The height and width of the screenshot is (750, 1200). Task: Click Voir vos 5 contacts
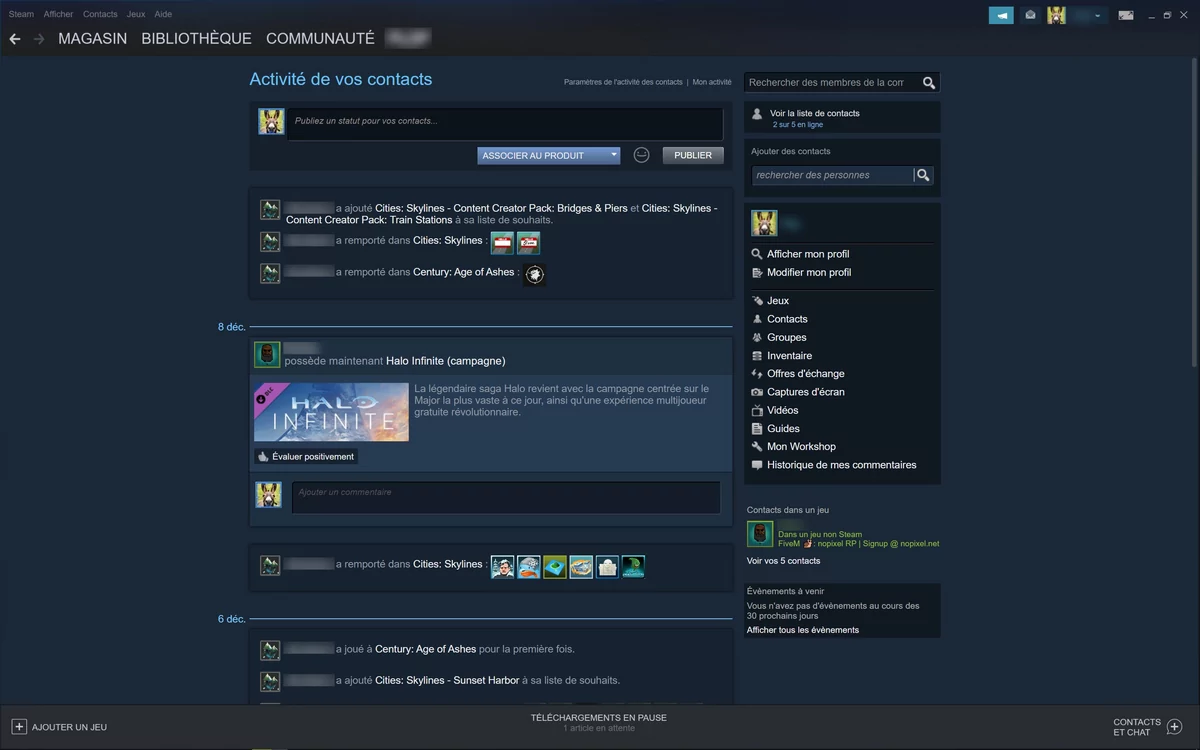point(783,561)
